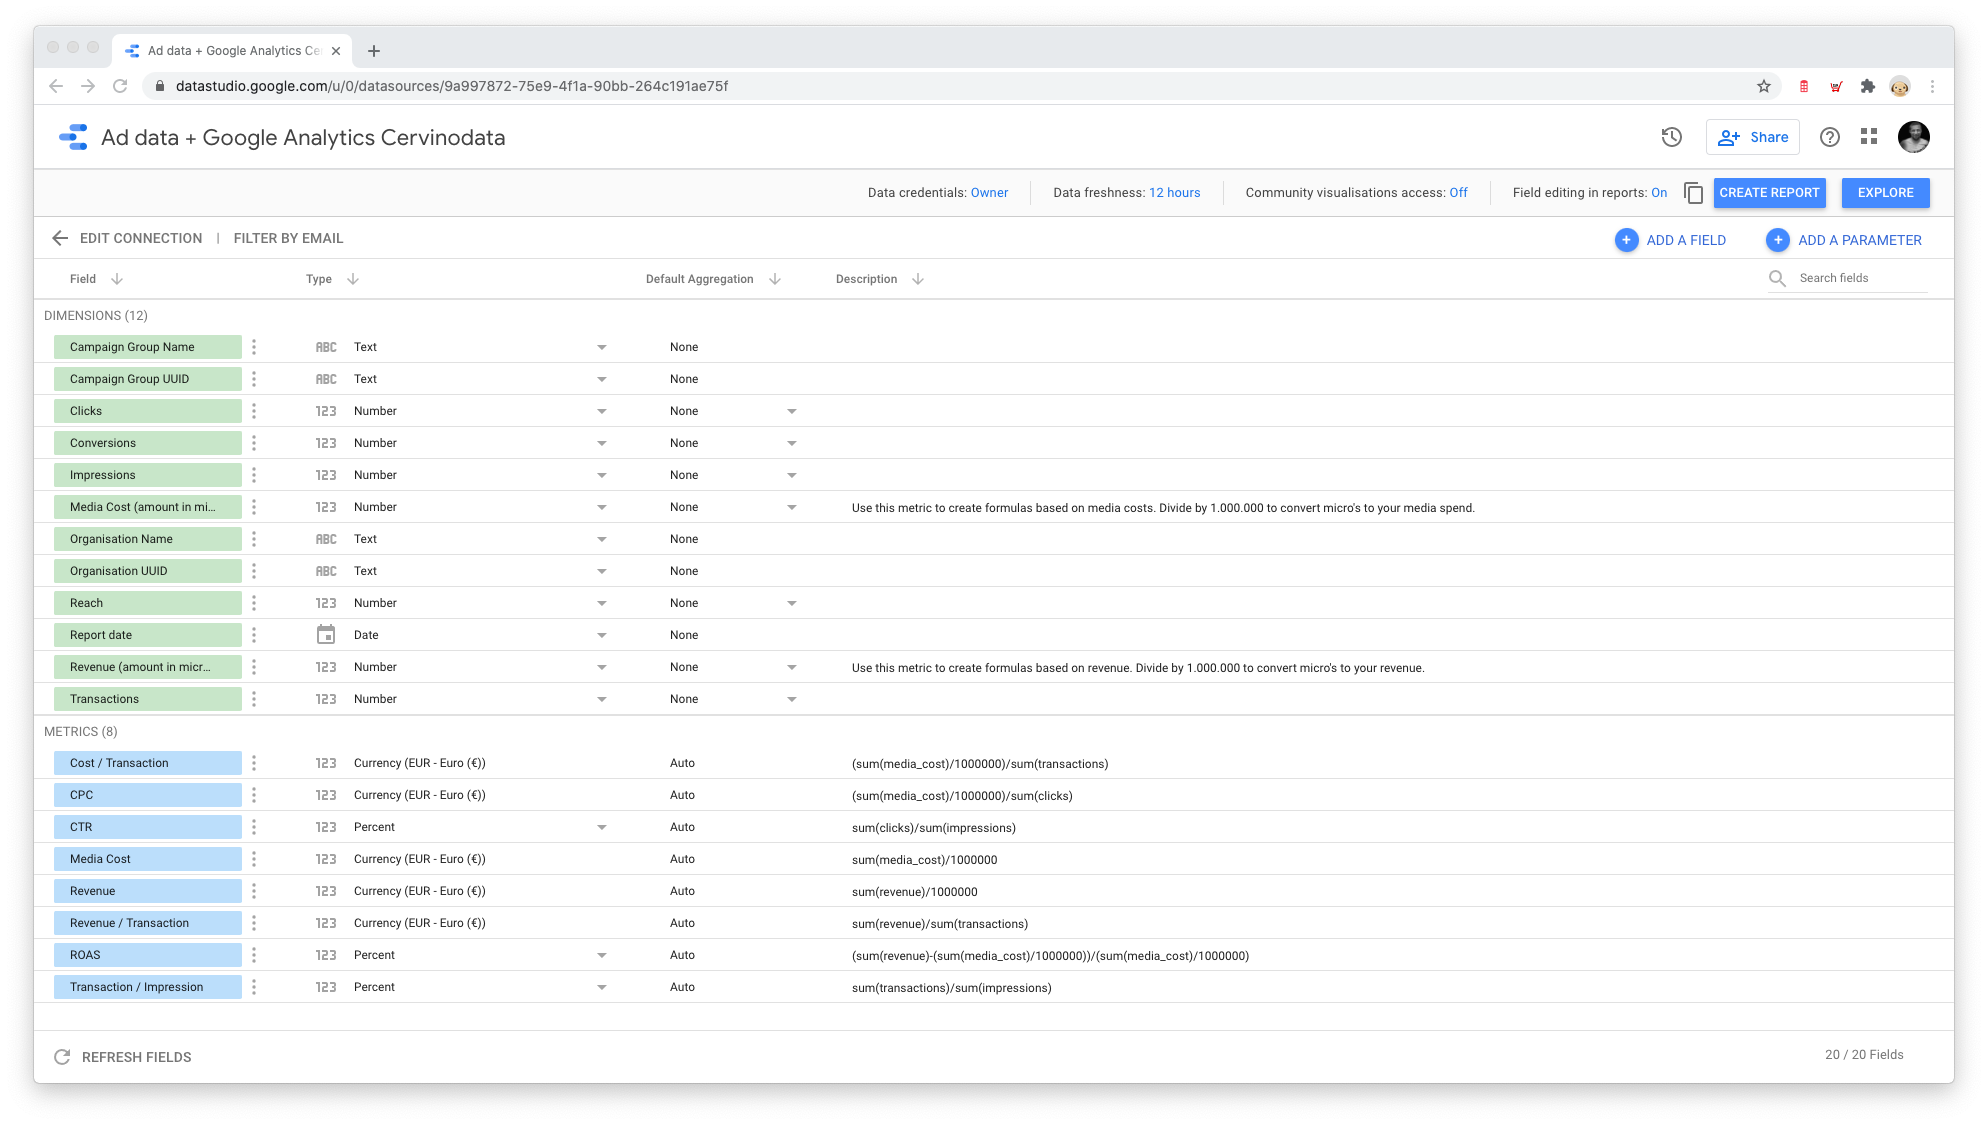Expand the Type dropdown for CTR
The width and height of the screenshot is (1988, 1125).
click(602, 827)
